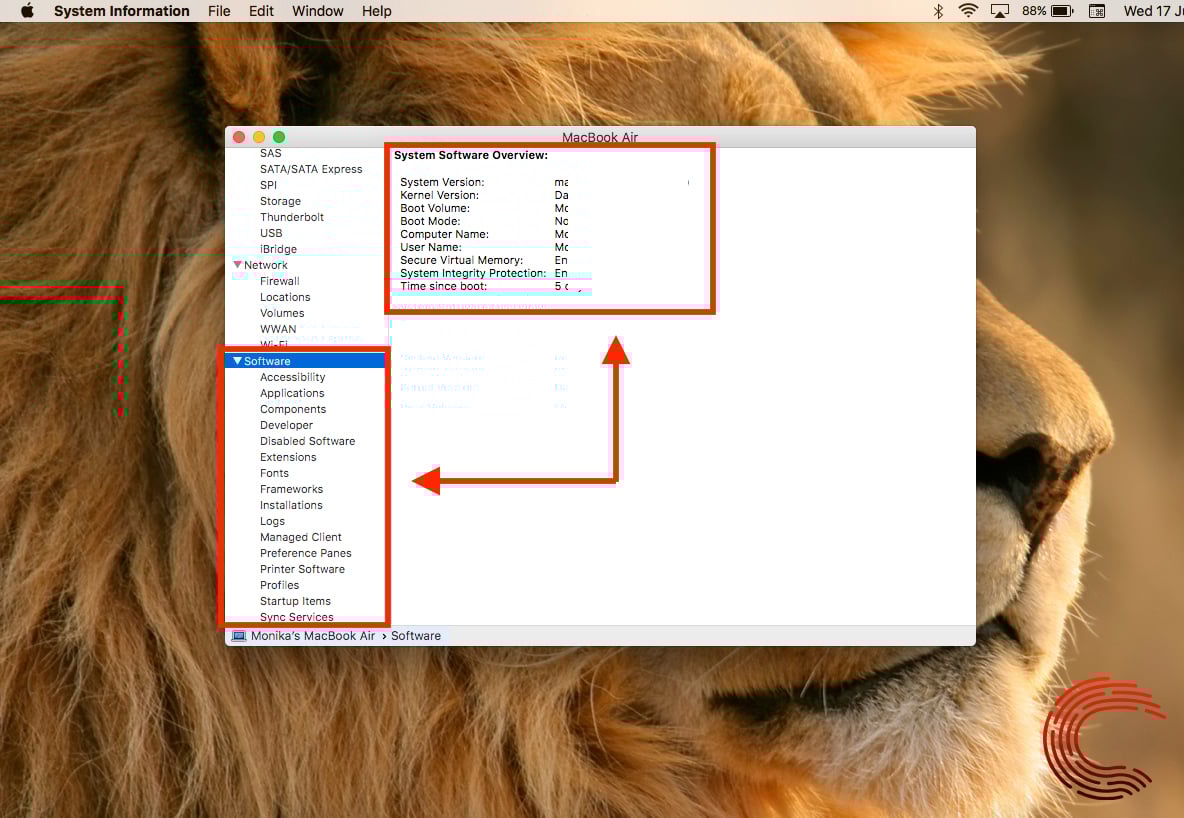
Task: Collapse the Network section triangle
Action: tap(237, 265)
